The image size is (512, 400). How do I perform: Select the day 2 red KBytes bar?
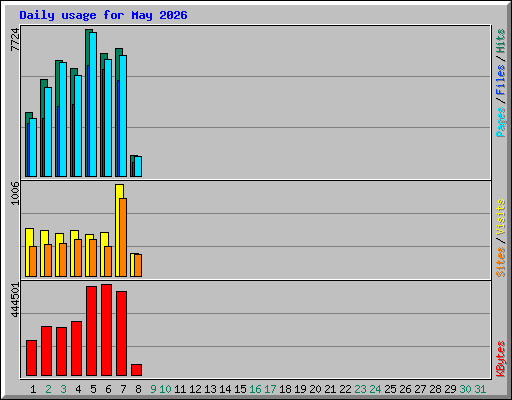click(x=46, y=351)
